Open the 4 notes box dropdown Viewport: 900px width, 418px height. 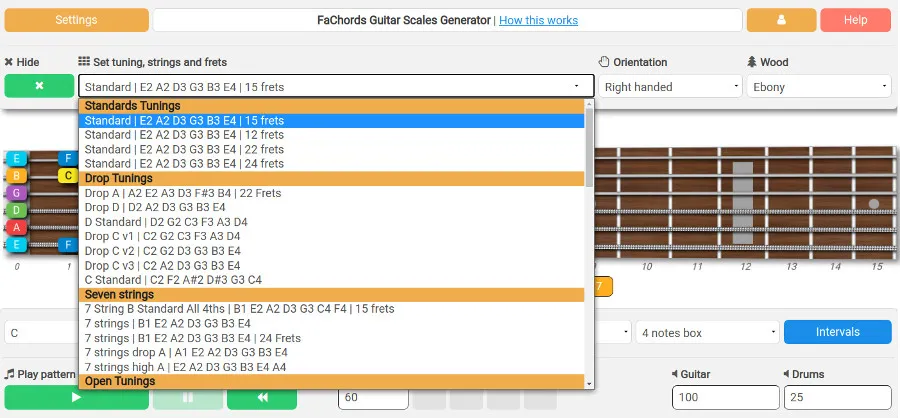pyautogui.click(x=707, y=332)
